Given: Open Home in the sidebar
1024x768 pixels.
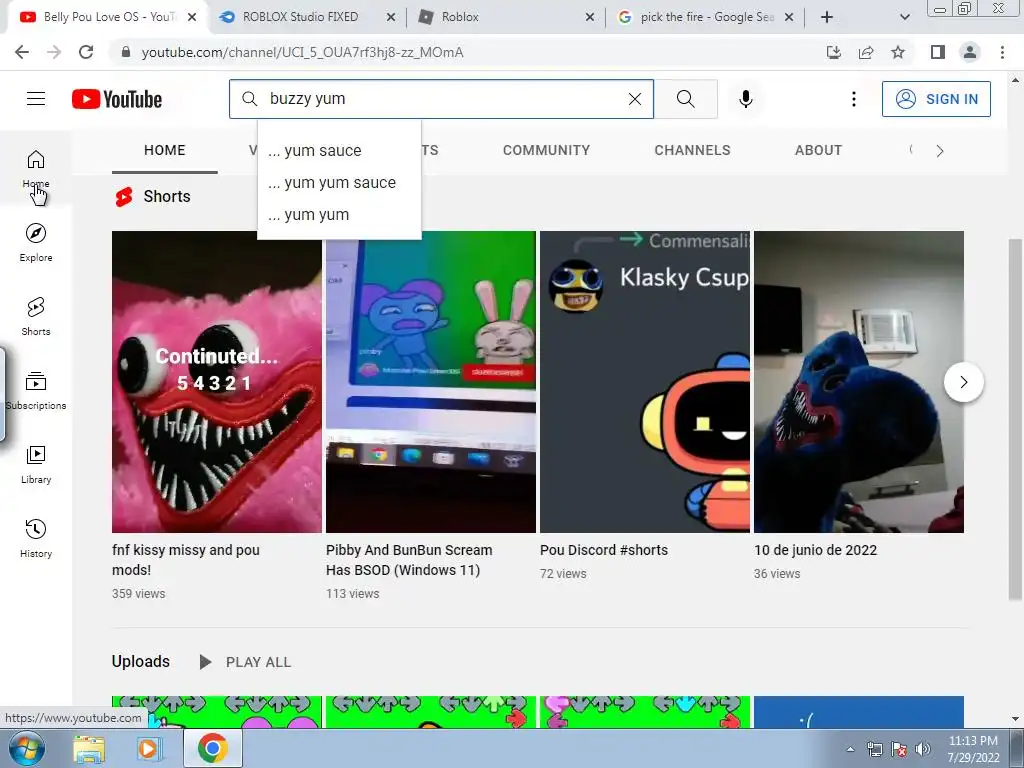Looking at the screenshot, I should [x=36, y=168].
